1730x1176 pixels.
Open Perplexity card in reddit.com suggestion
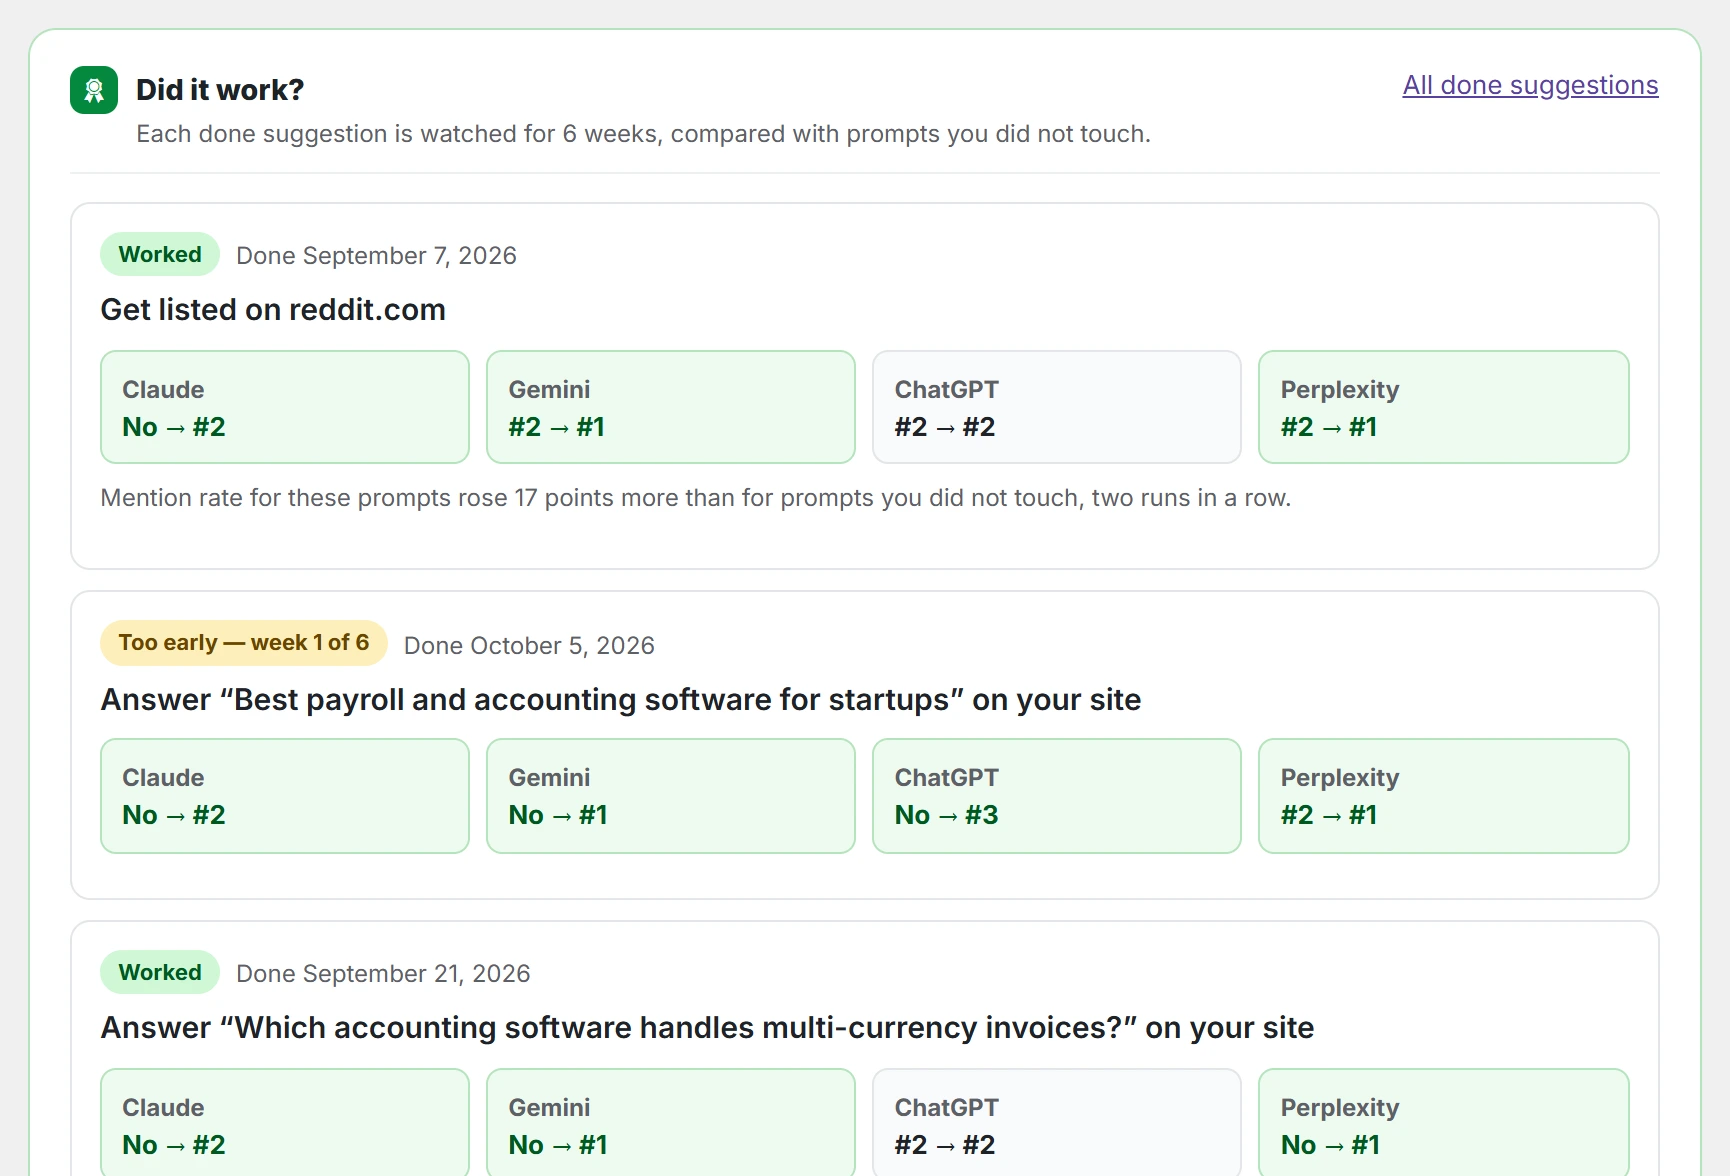(x=1444, y=407)
